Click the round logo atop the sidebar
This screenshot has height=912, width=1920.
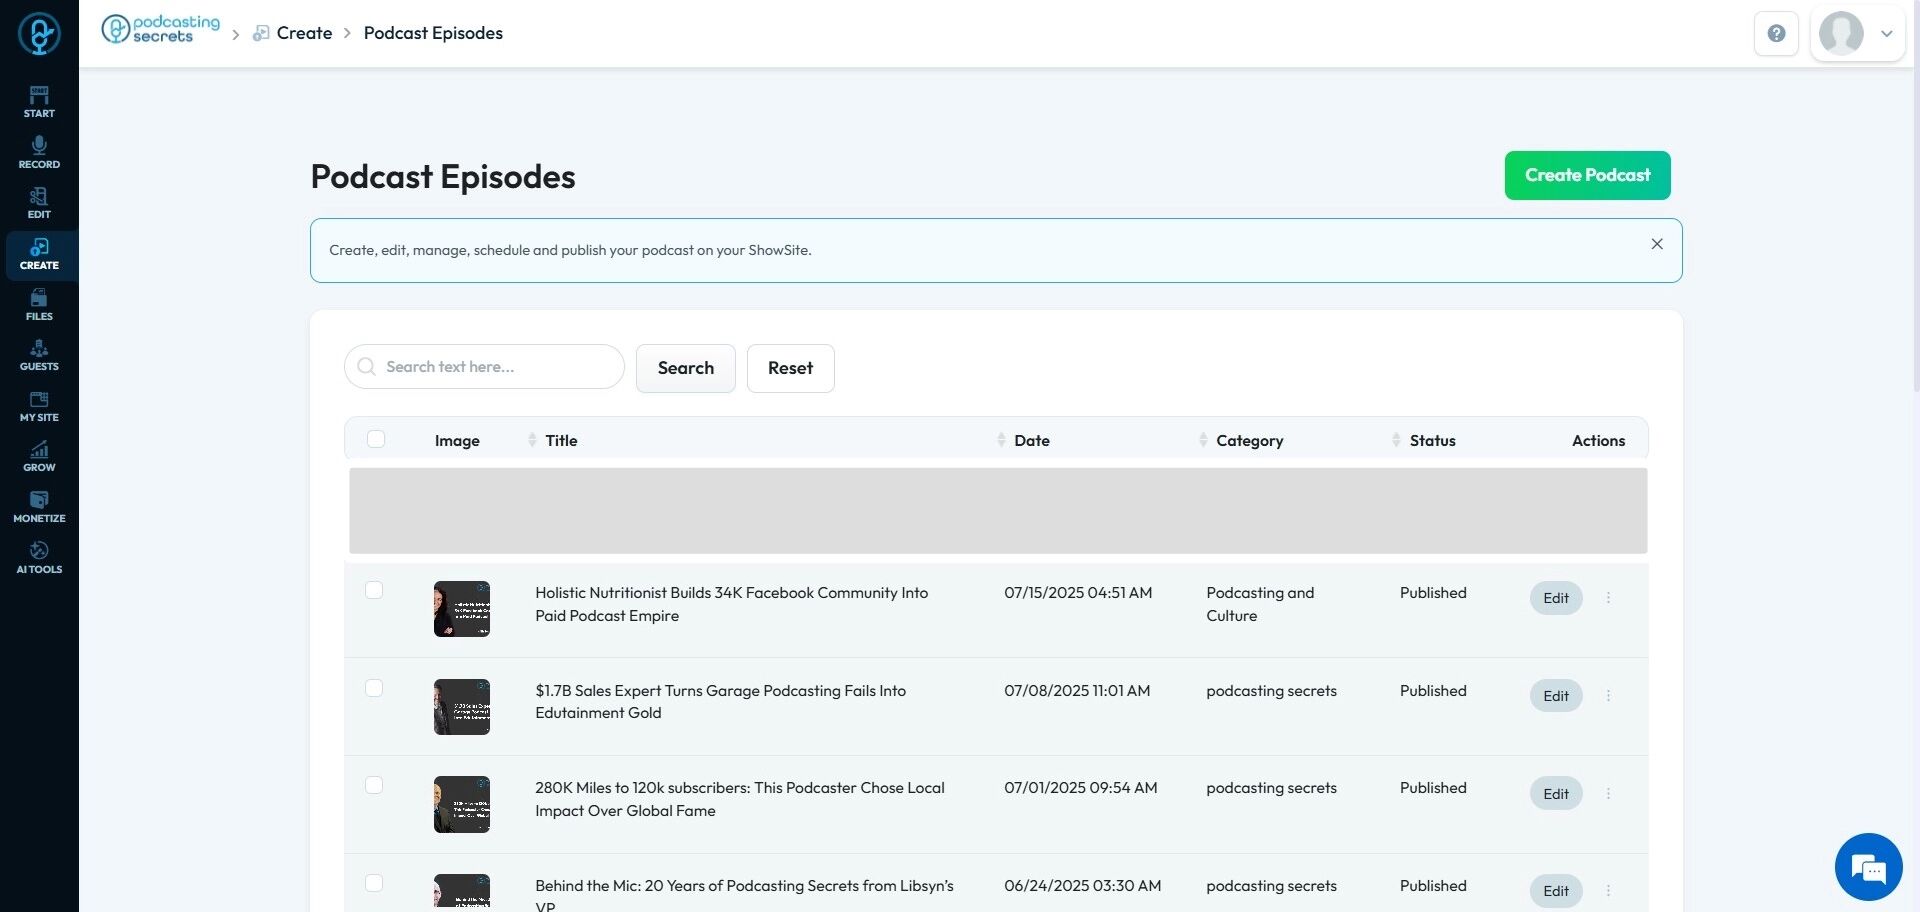tap(39, 33)
